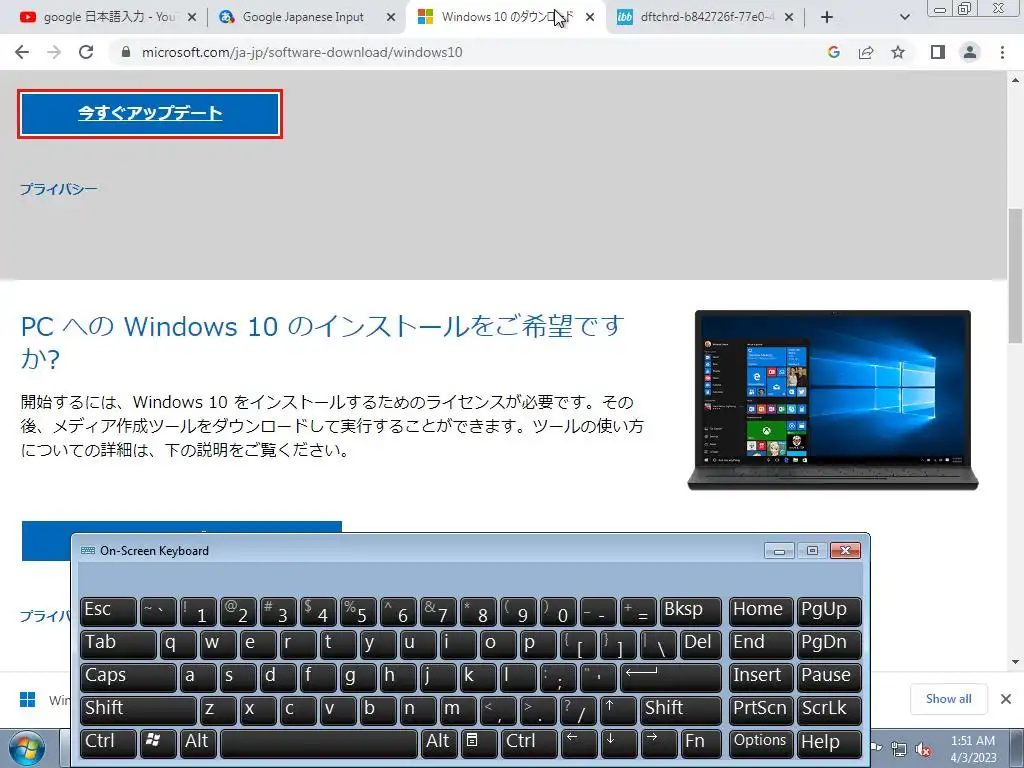Tap the Enter key arrow icon
The height and width of the screenshot is (768, 1024).
[671, 677]
